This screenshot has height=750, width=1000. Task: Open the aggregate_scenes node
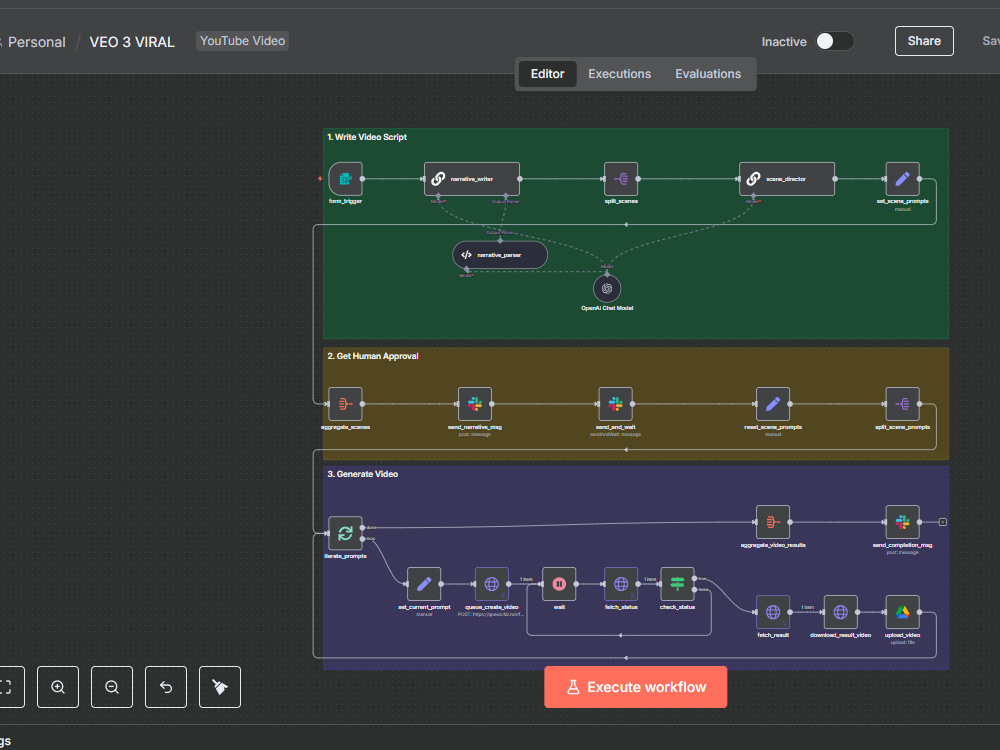345,404
